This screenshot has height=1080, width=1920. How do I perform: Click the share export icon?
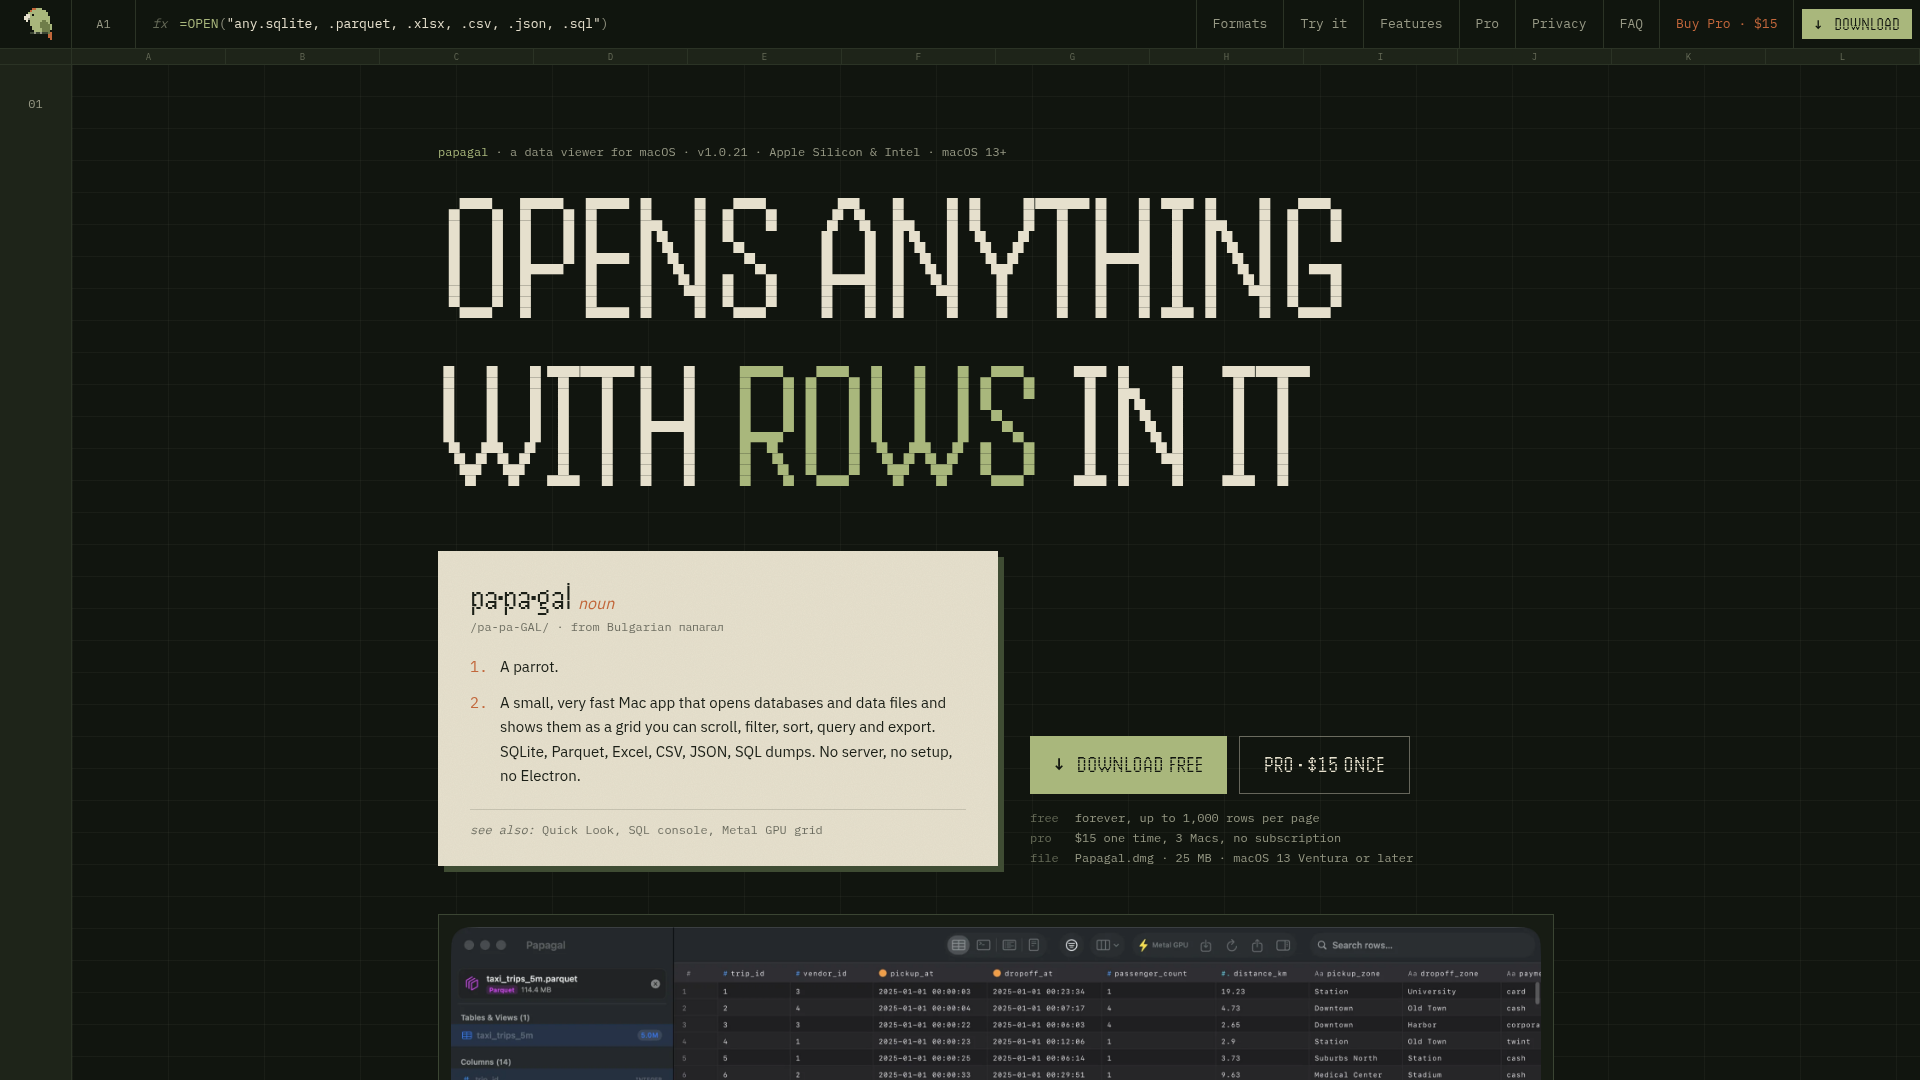click(1257, 945)
